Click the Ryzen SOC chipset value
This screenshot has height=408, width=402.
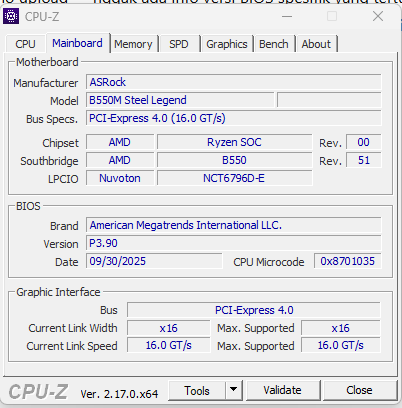click(x=235, y=142)
